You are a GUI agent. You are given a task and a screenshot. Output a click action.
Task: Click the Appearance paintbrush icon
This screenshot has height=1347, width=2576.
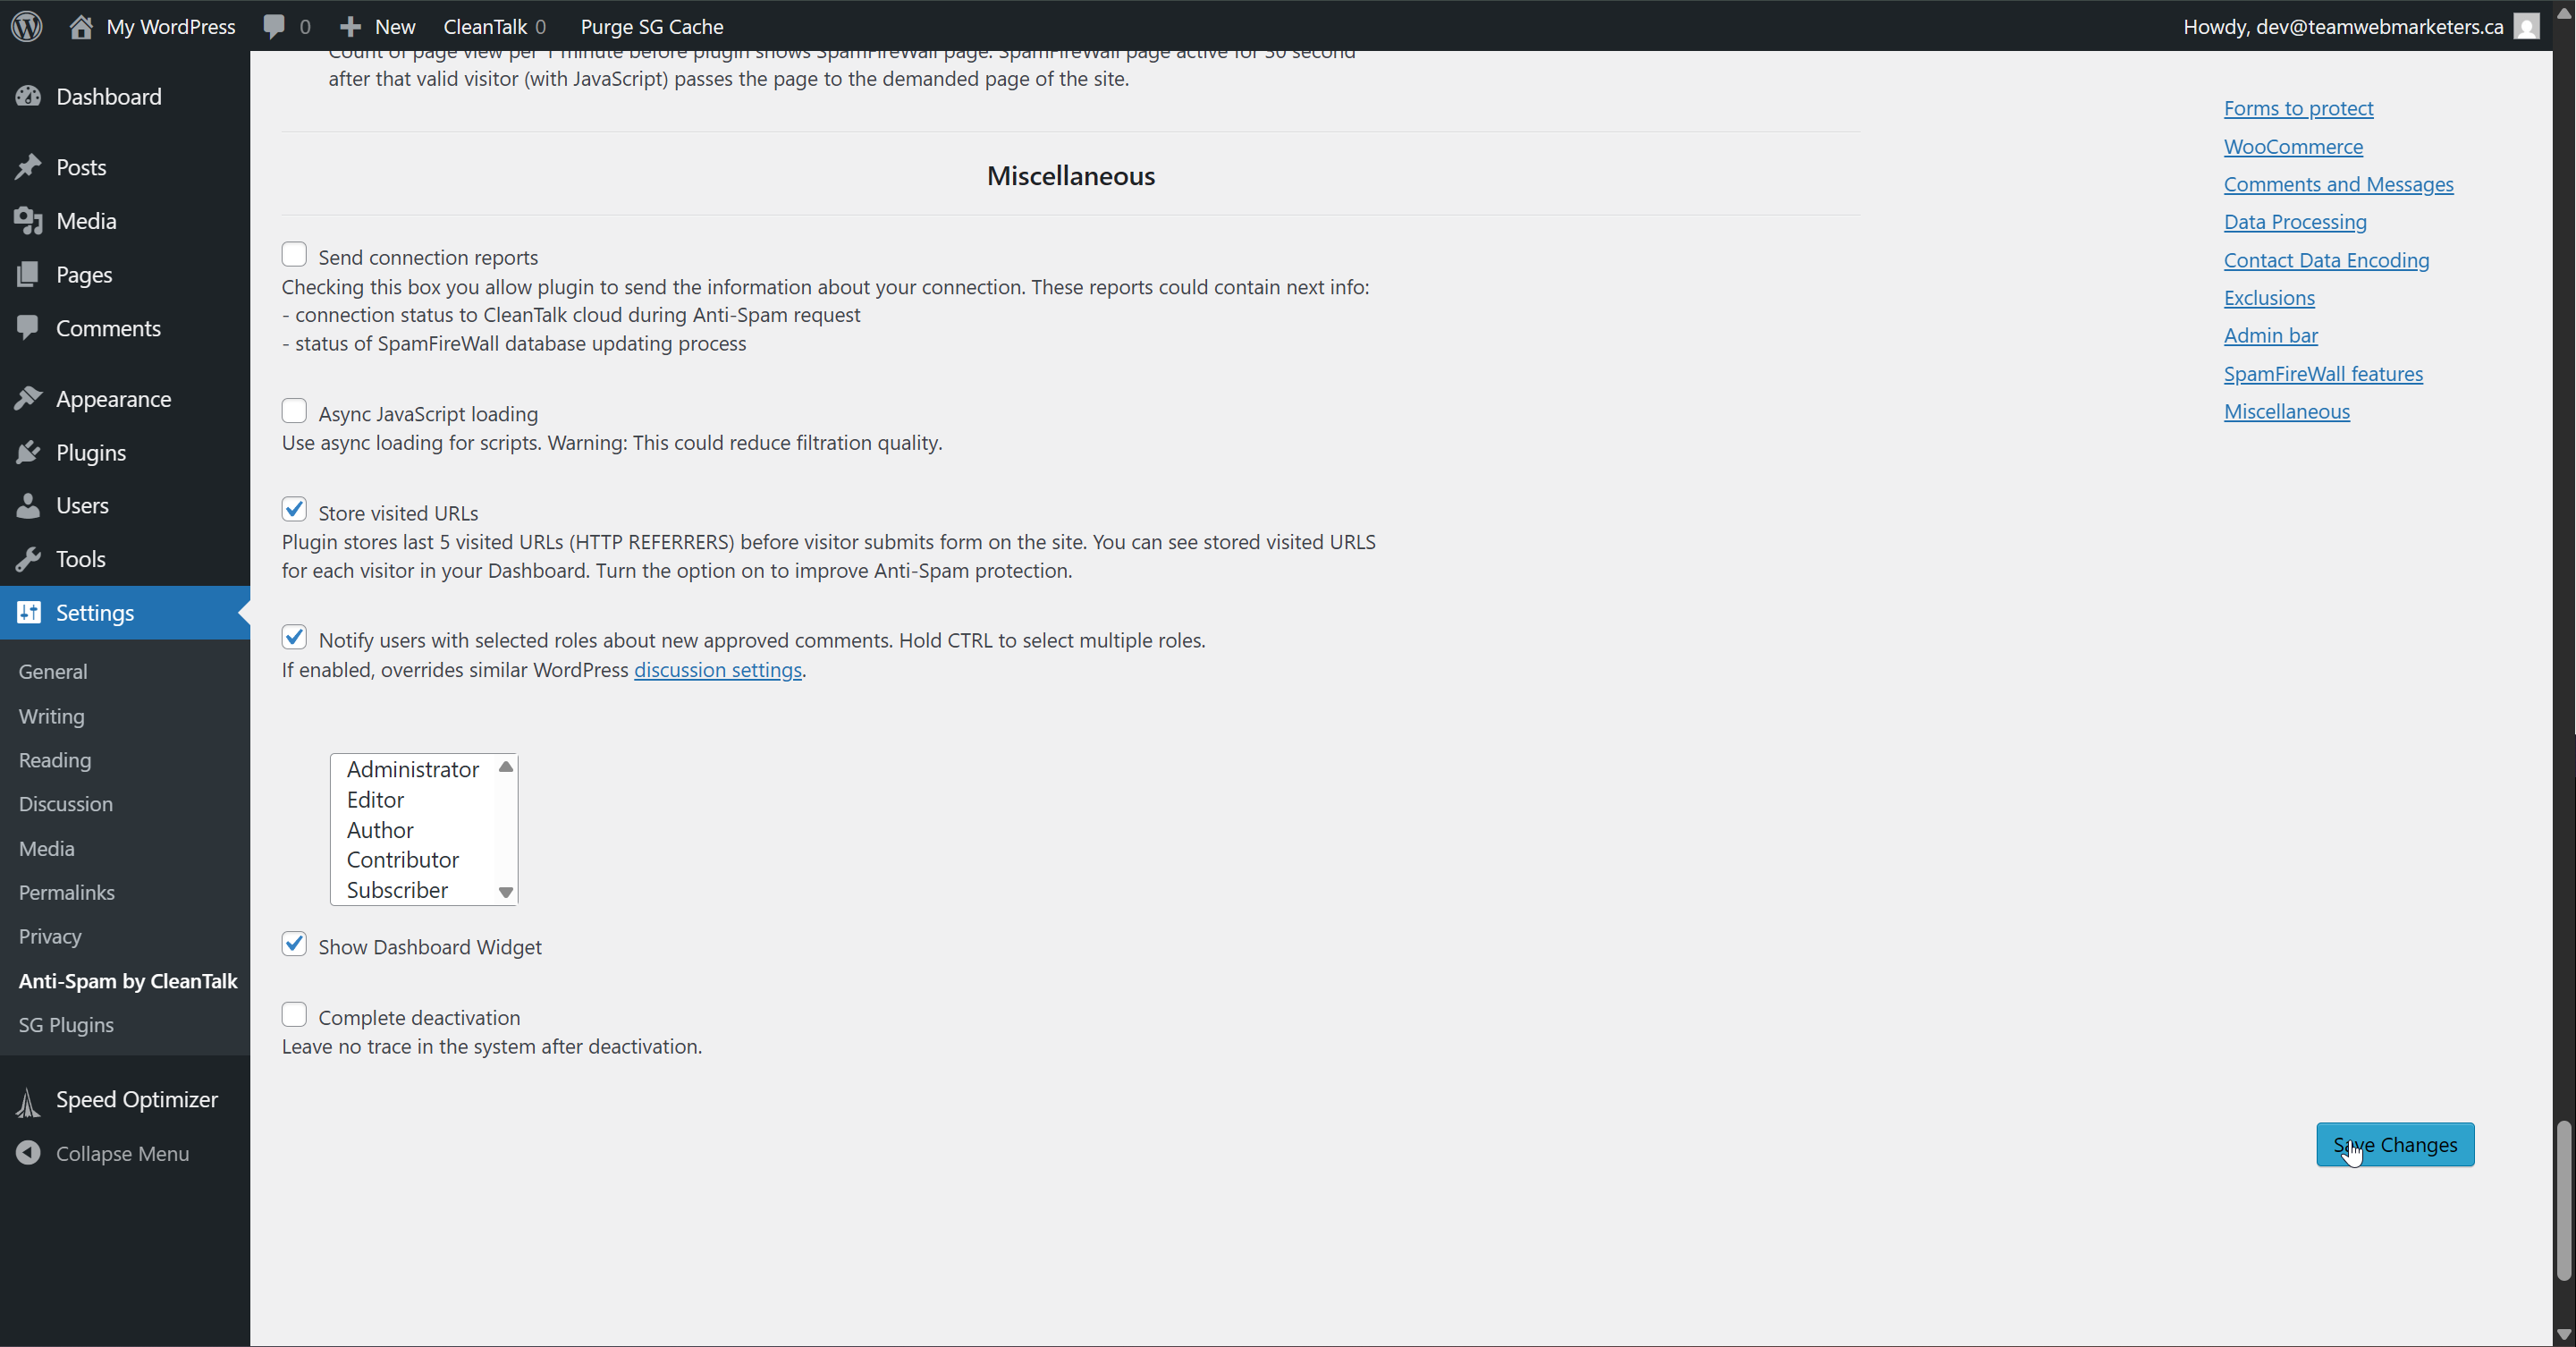click(28, 399)
